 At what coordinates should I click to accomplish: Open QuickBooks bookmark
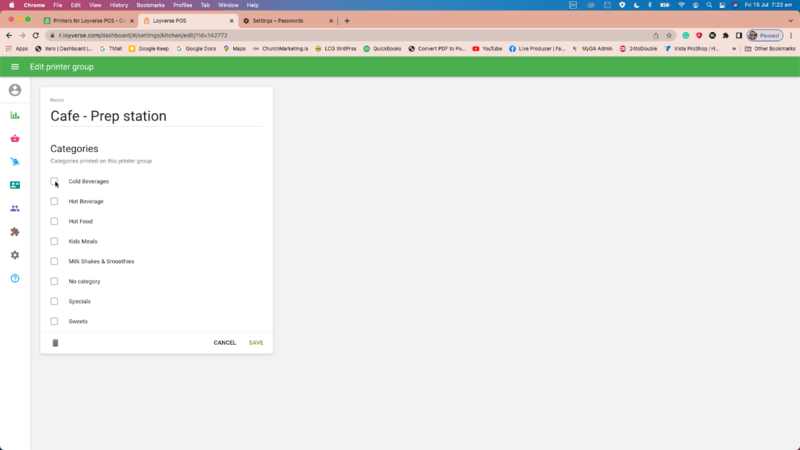(x=382, y=48)
